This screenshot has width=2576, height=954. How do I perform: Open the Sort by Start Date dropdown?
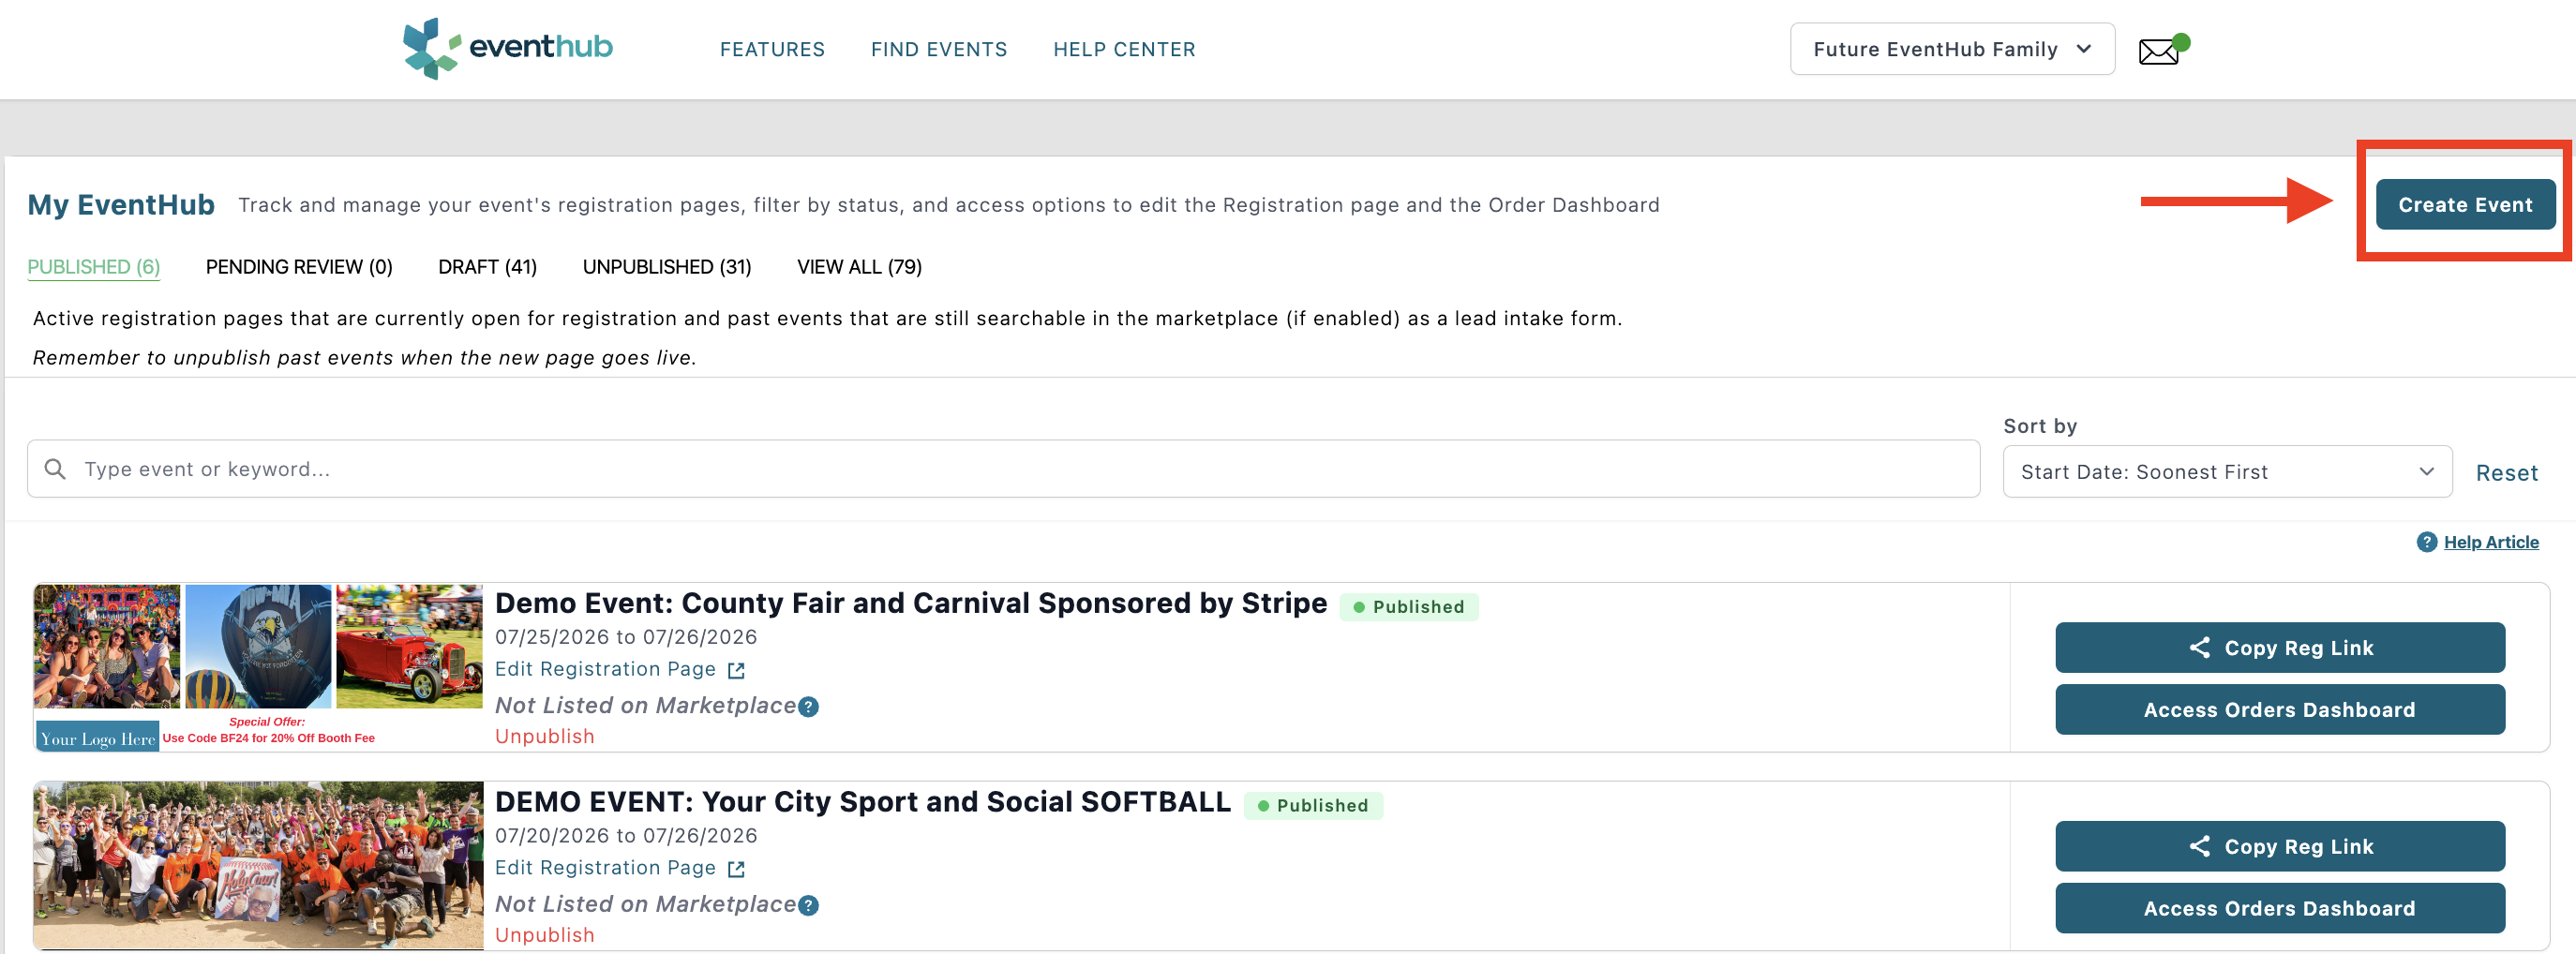2225,471
